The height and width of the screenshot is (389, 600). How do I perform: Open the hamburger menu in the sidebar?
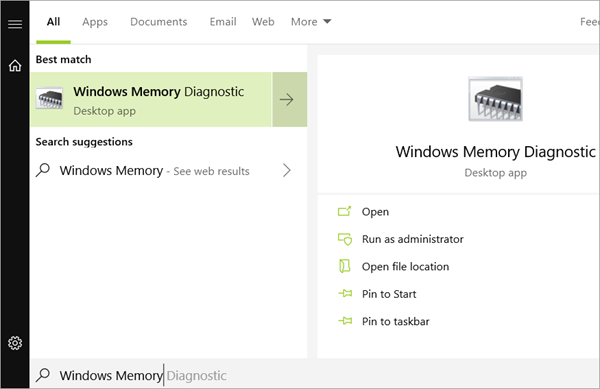(15, 24)
